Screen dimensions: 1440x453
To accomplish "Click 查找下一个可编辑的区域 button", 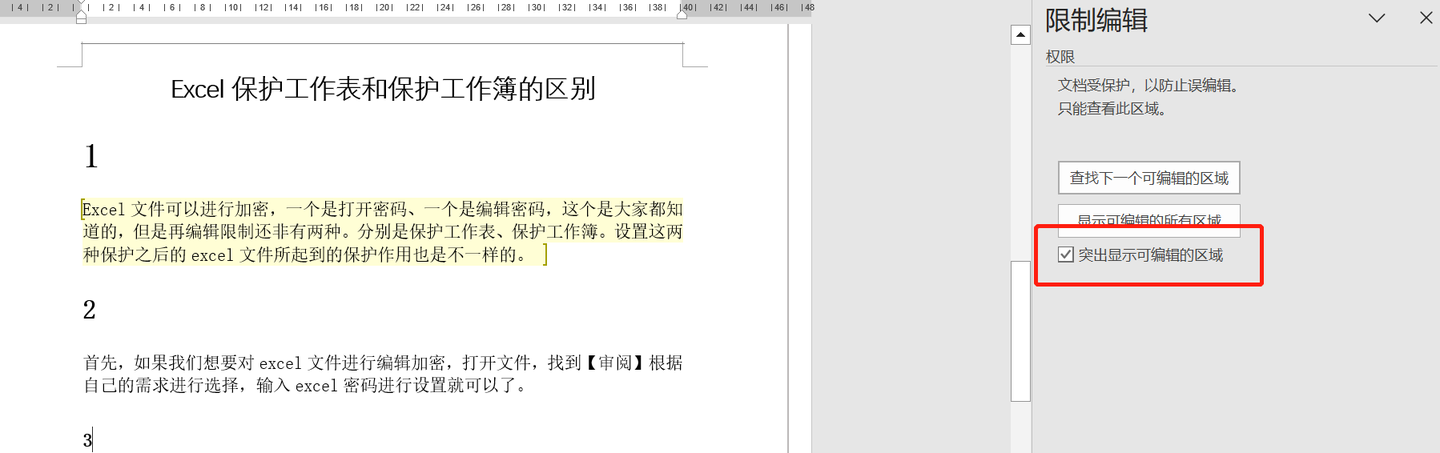I will (x=1149, y=178).
